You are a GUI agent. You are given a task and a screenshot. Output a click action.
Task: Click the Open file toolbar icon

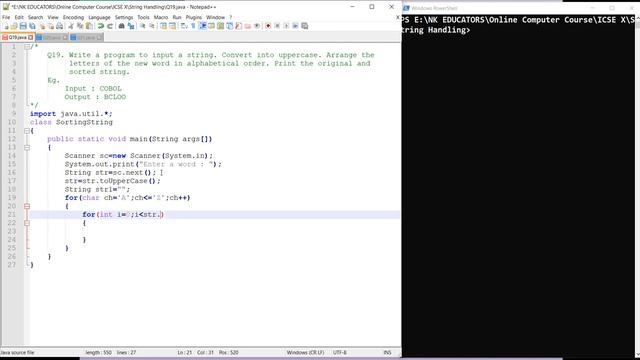pyautogui.click(x=14, y=26)
